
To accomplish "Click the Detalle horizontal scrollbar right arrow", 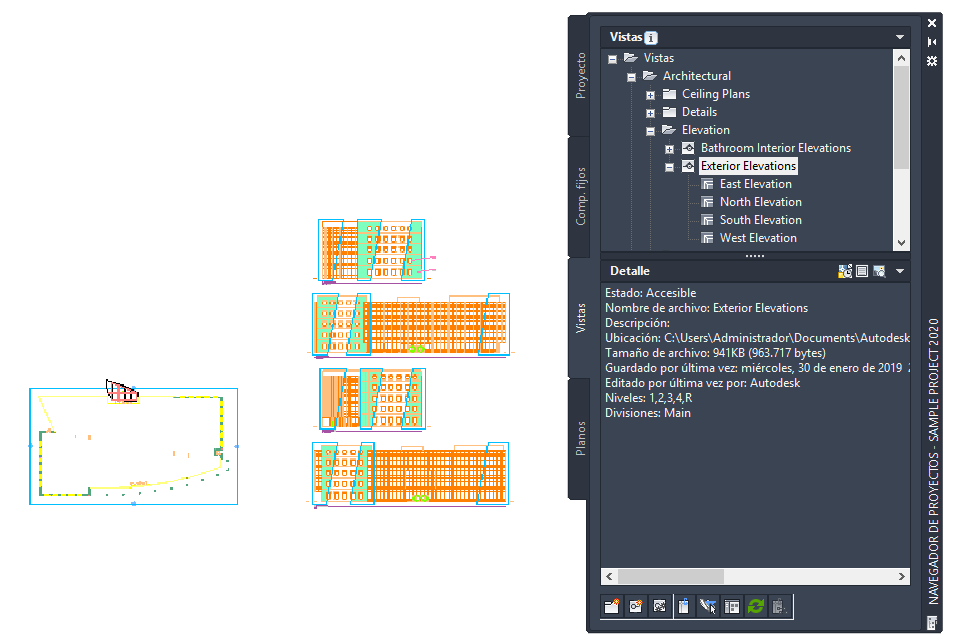I will (902, 576).
